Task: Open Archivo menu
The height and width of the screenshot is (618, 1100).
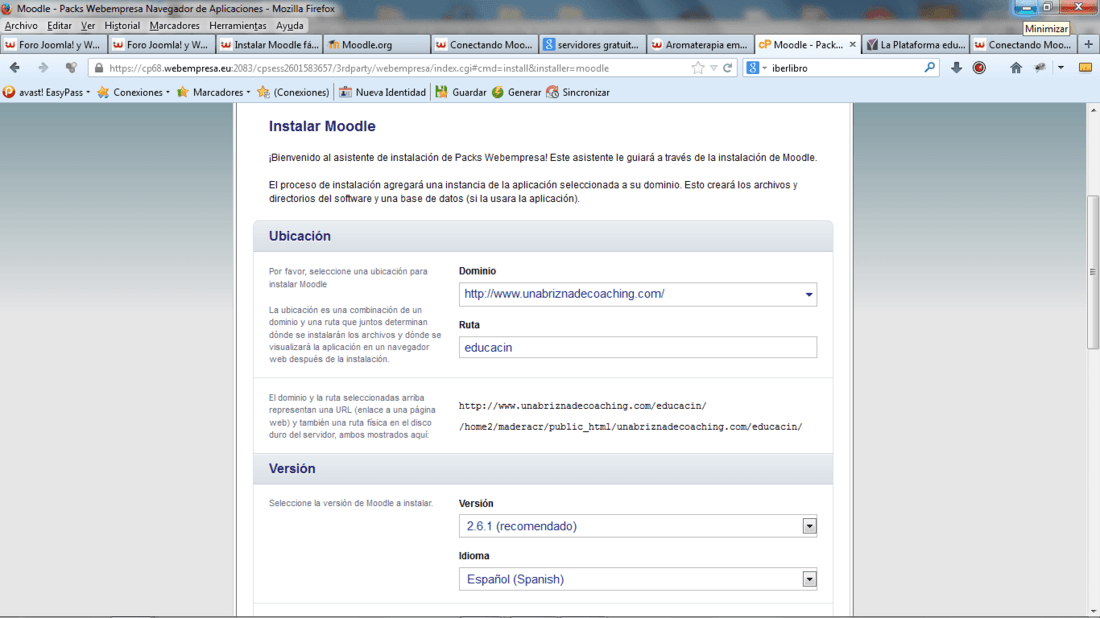Action: tap(21, 25)
